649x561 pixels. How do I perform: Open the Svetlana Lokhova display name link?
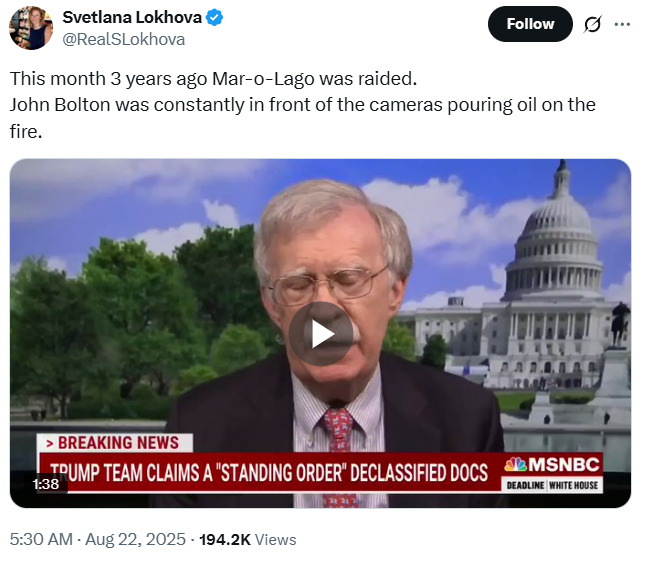click(132, 17)
